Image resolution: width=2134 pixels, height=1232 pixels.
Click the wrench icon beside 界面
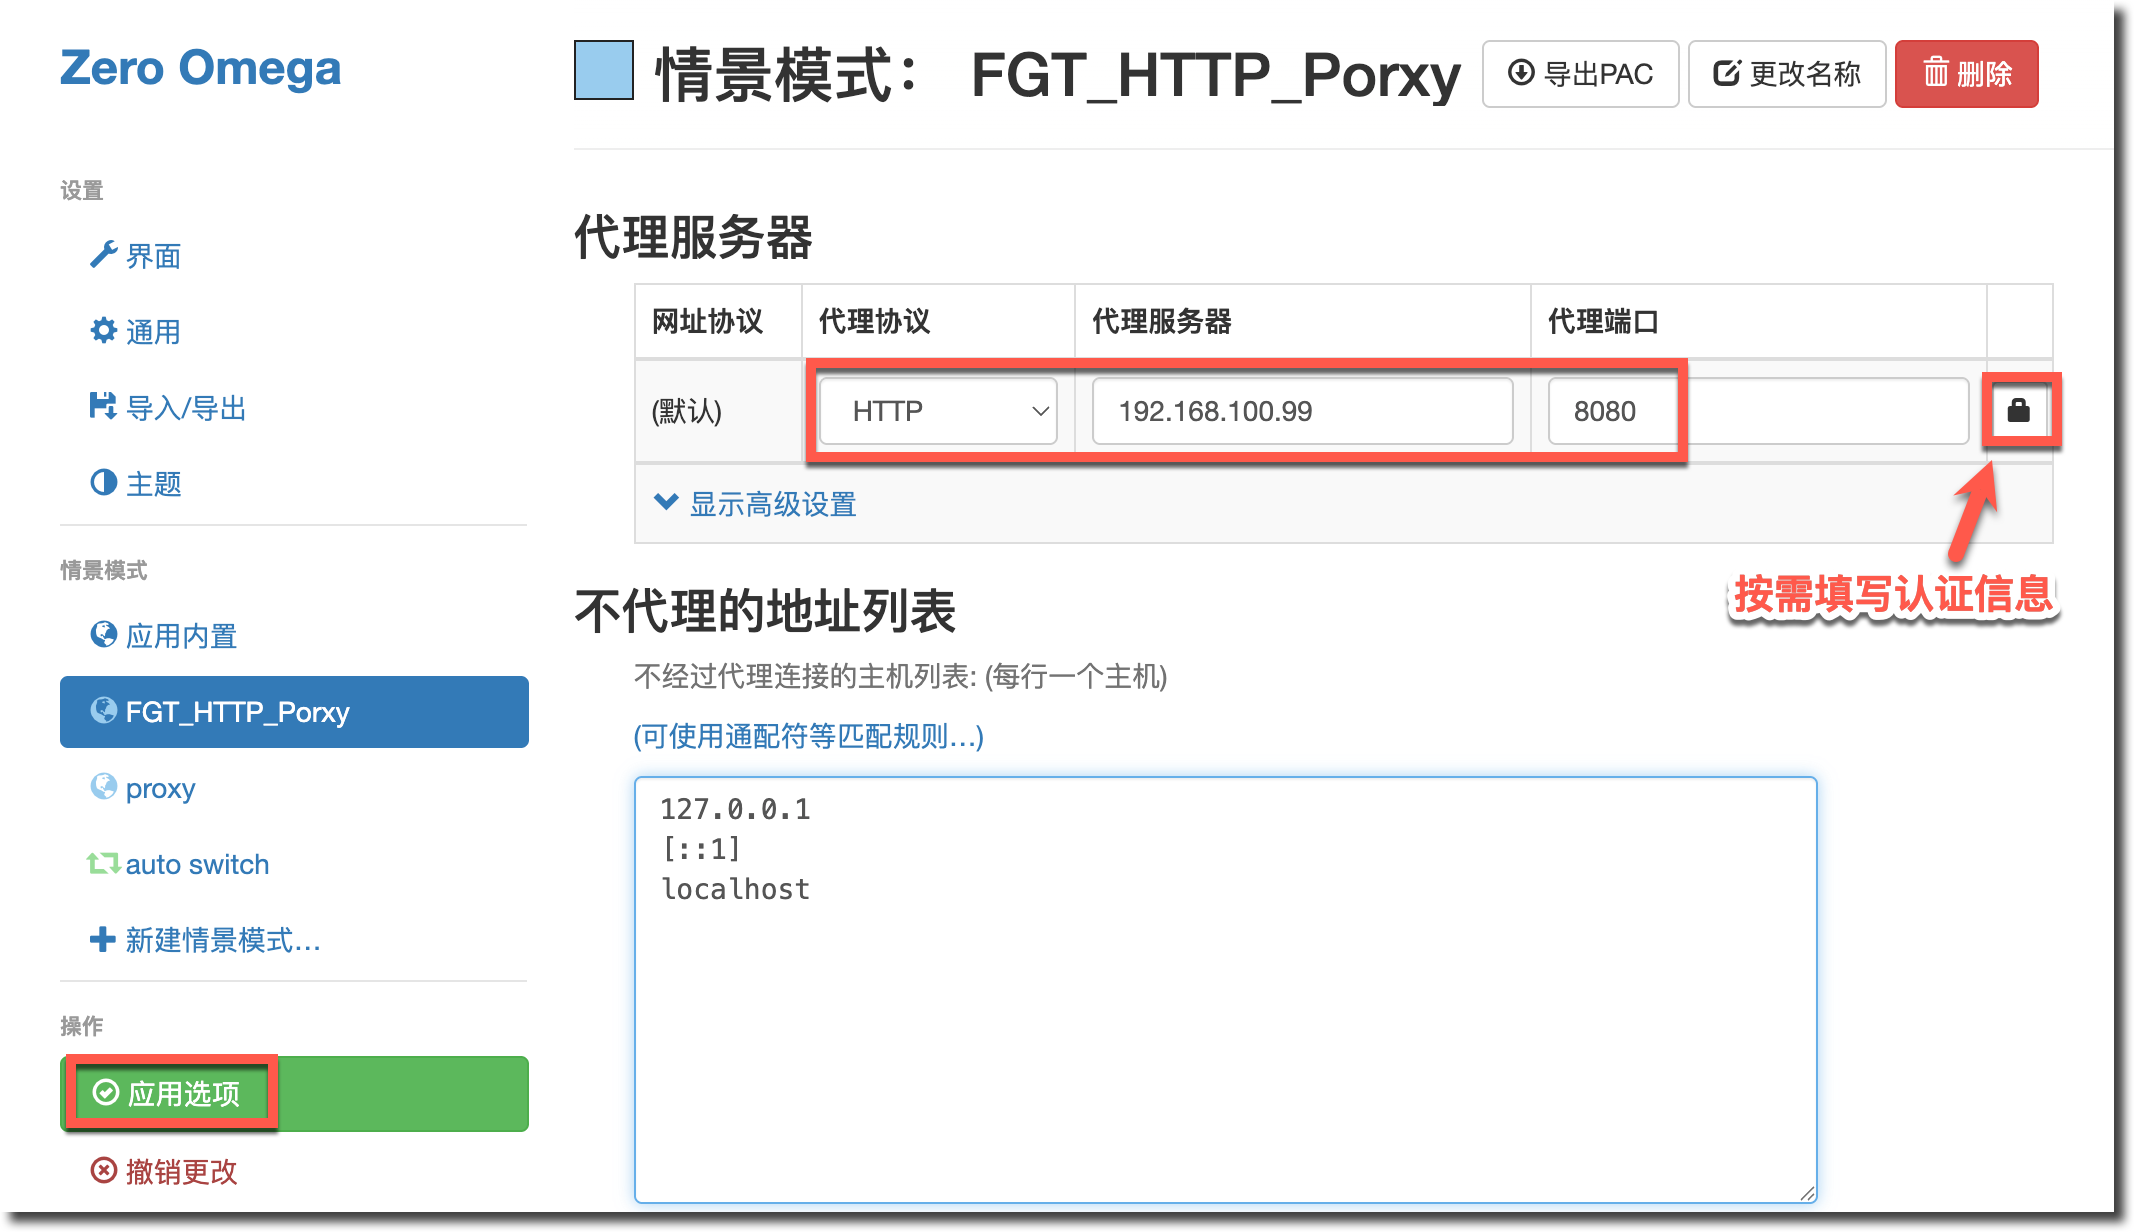click(x=103, y=255)
